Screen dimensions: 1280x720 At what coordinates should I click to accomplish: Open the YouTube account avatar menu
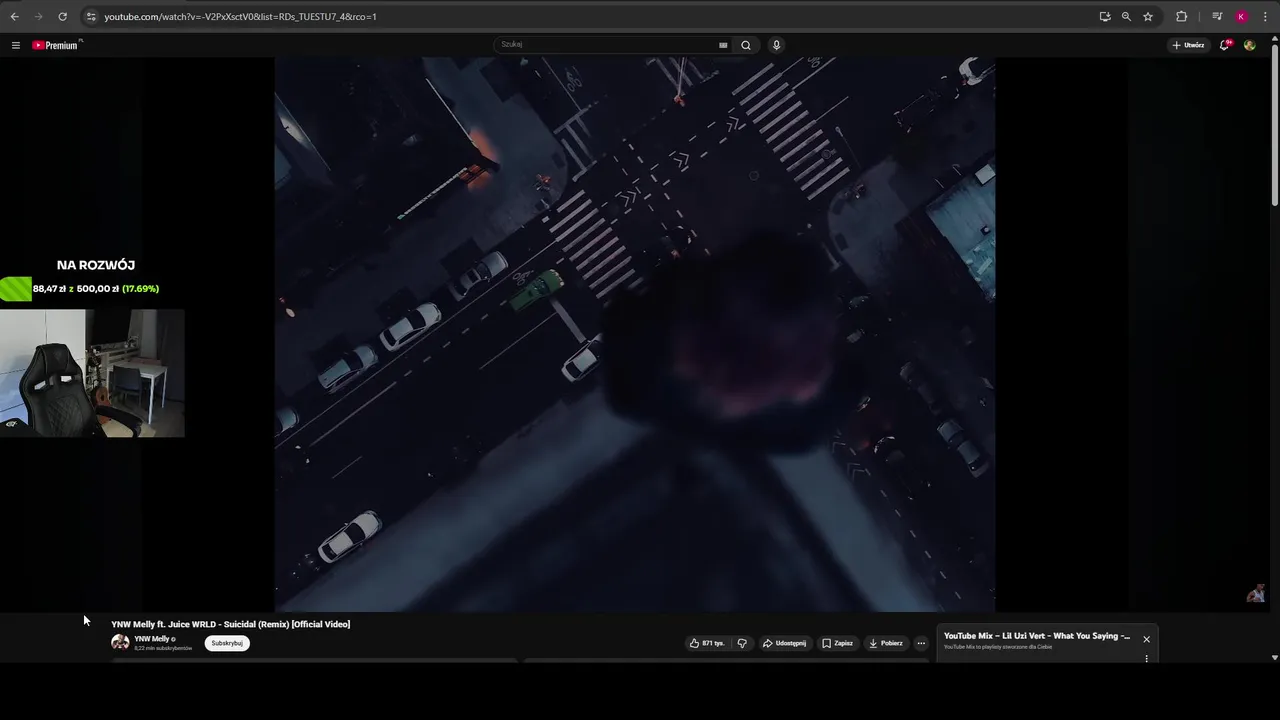[1249, 45]
